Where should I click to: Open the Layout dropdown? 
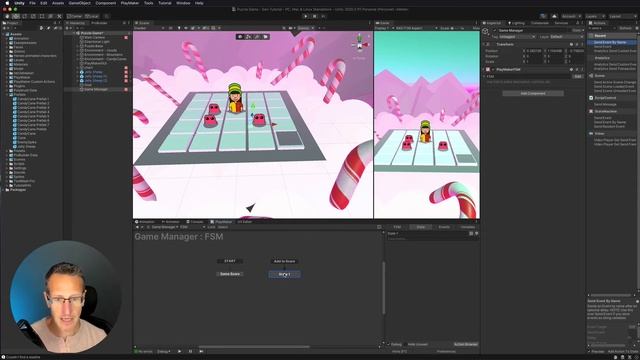pos(622,16)
